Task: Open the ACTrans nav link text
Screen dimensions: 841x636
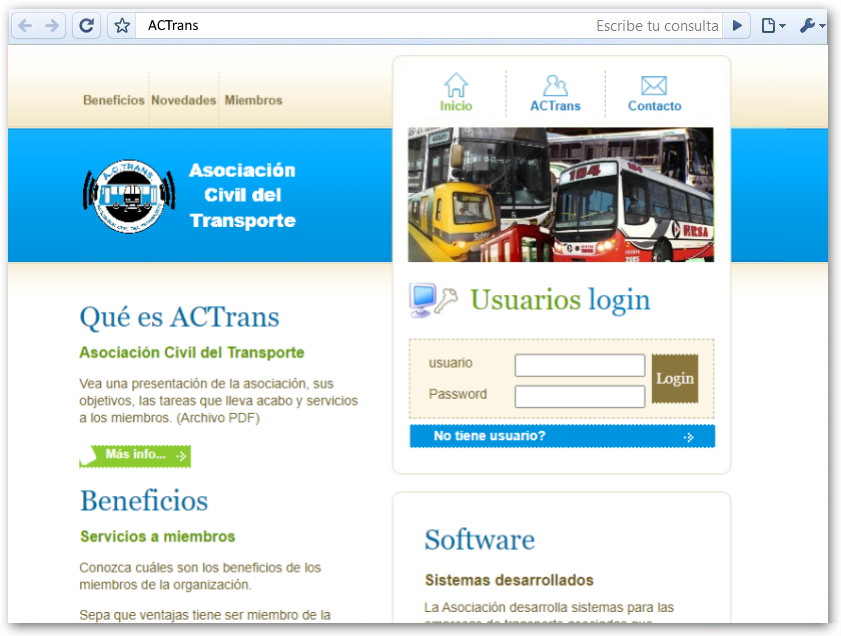Action: pyautogui.click(x=555, y=106)
